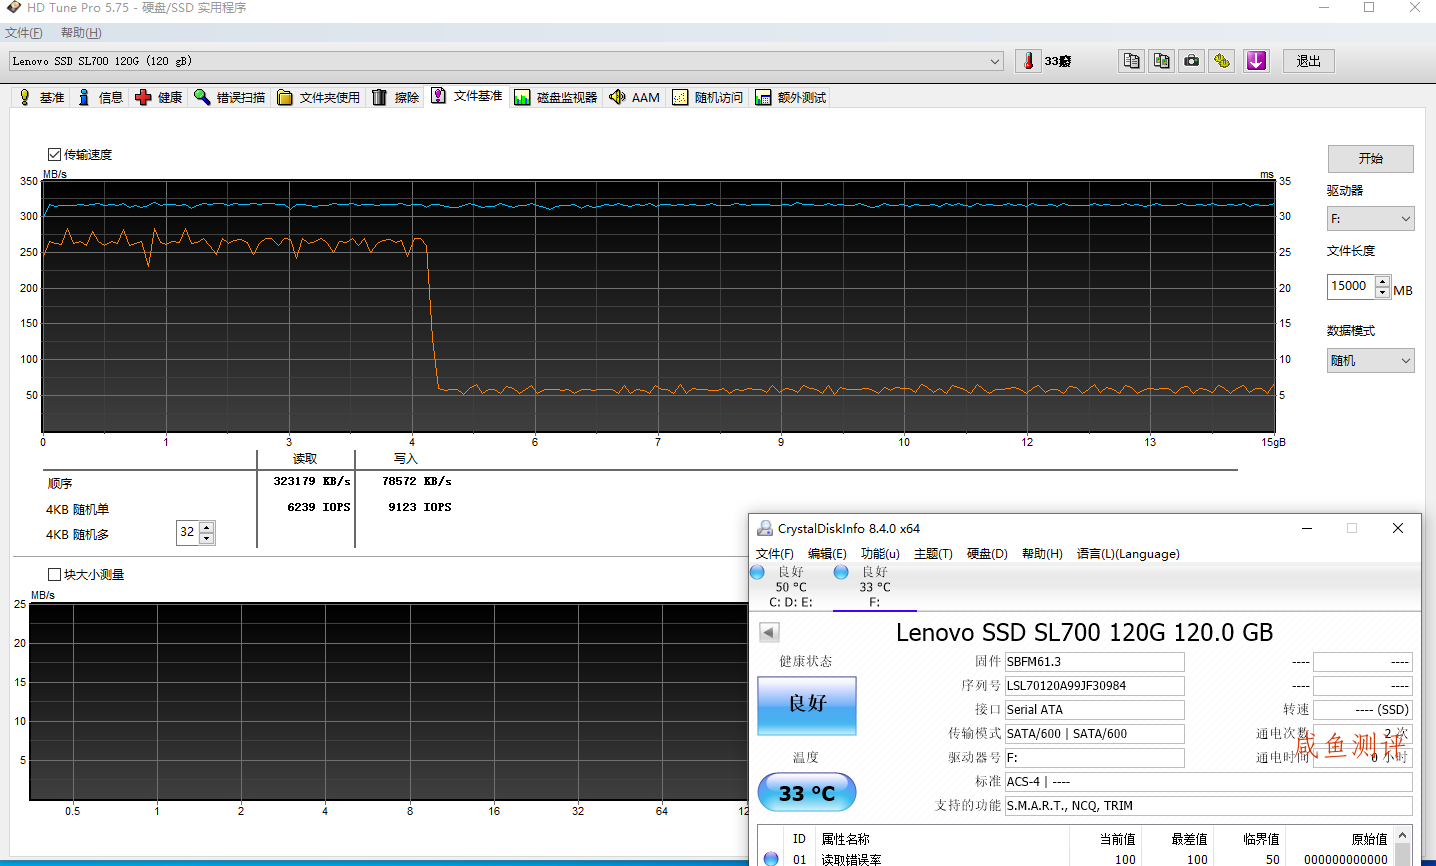Open the 额外测试 extra tests tab
The height and width of the screenshot is (866, 1436).
click(x=791, y=97)
